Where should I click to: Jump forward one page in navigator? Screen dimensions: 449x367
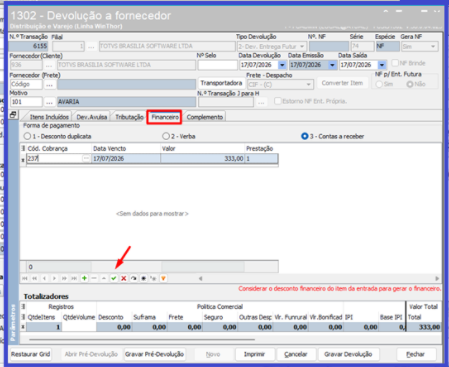64,278
